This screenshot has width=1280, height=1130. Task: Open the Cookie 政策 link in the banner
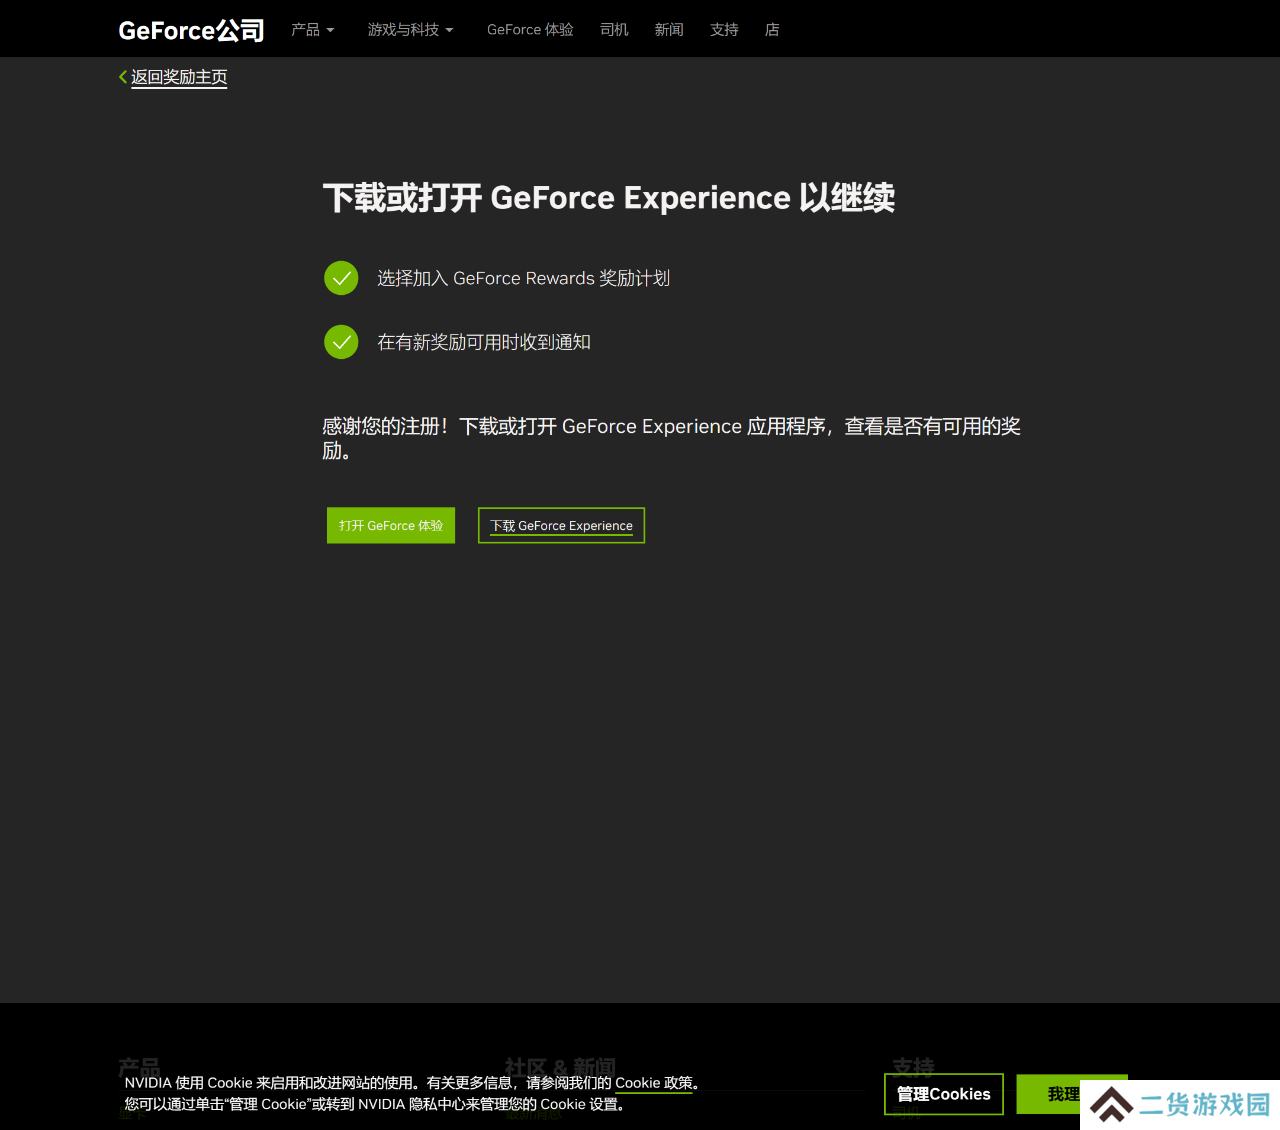click(x=653, y=1083)
